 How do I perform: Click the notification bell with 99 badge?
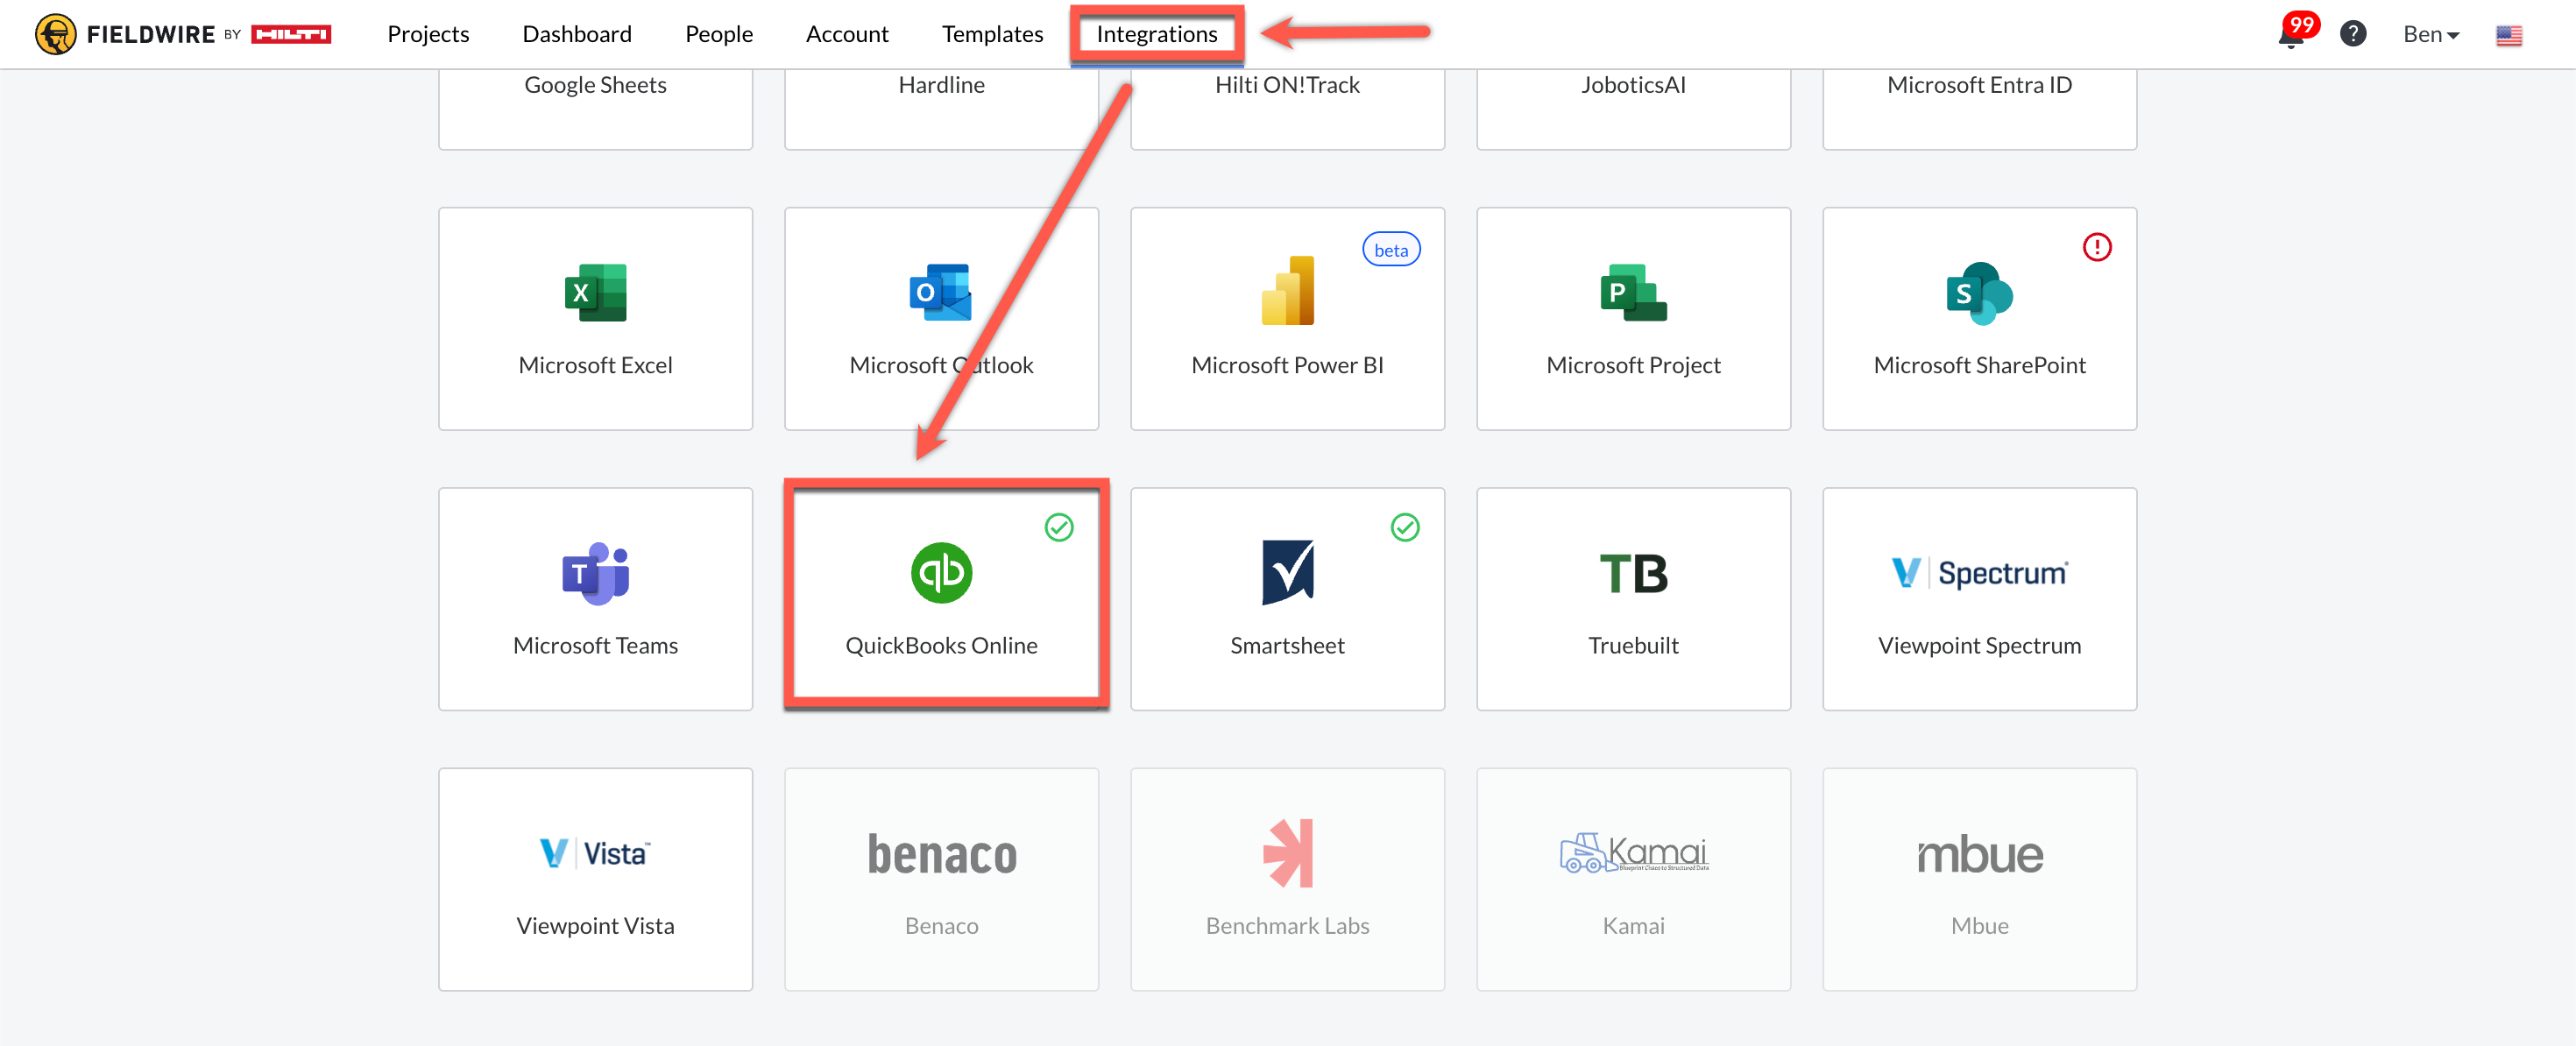point(2290,35)
